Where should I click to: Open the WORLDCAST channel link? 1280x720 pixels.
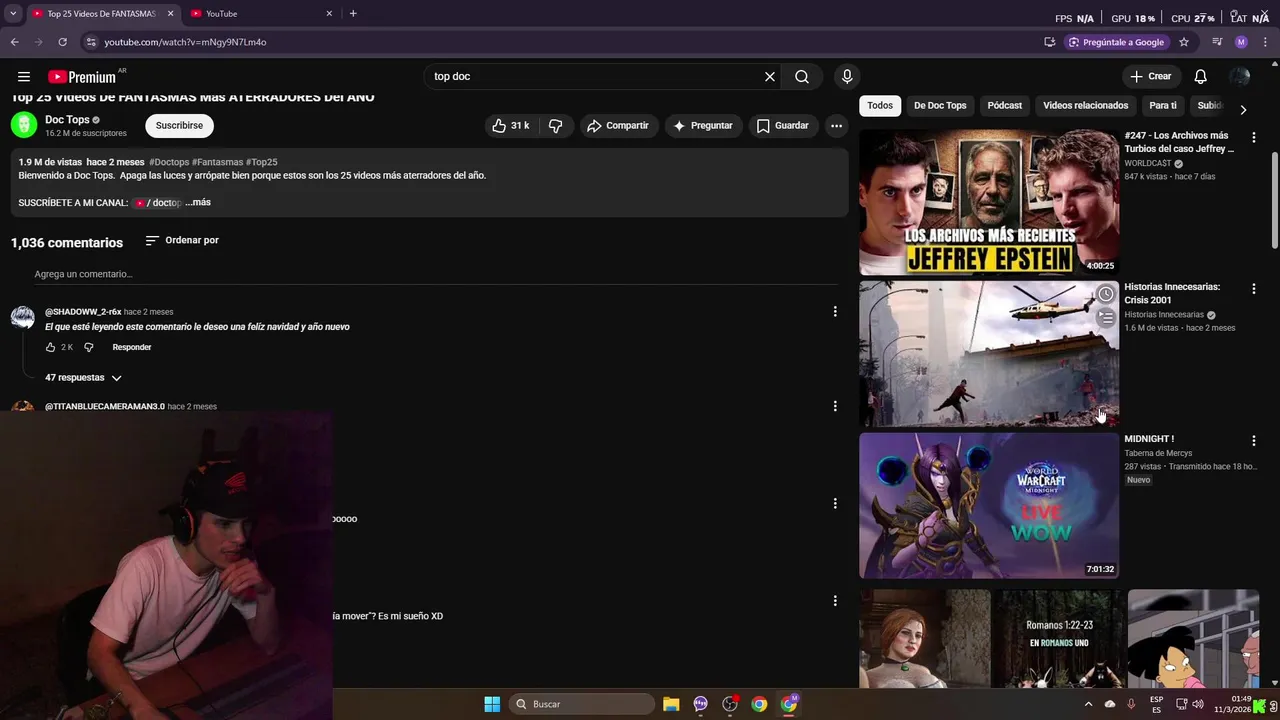coord(1148,163)
